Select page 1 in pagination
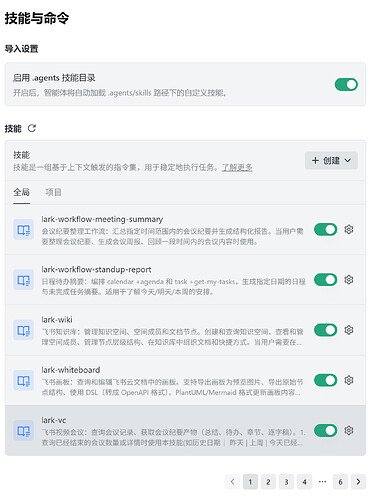The width and height of the screenshot is (374, 500). [250, 482]
